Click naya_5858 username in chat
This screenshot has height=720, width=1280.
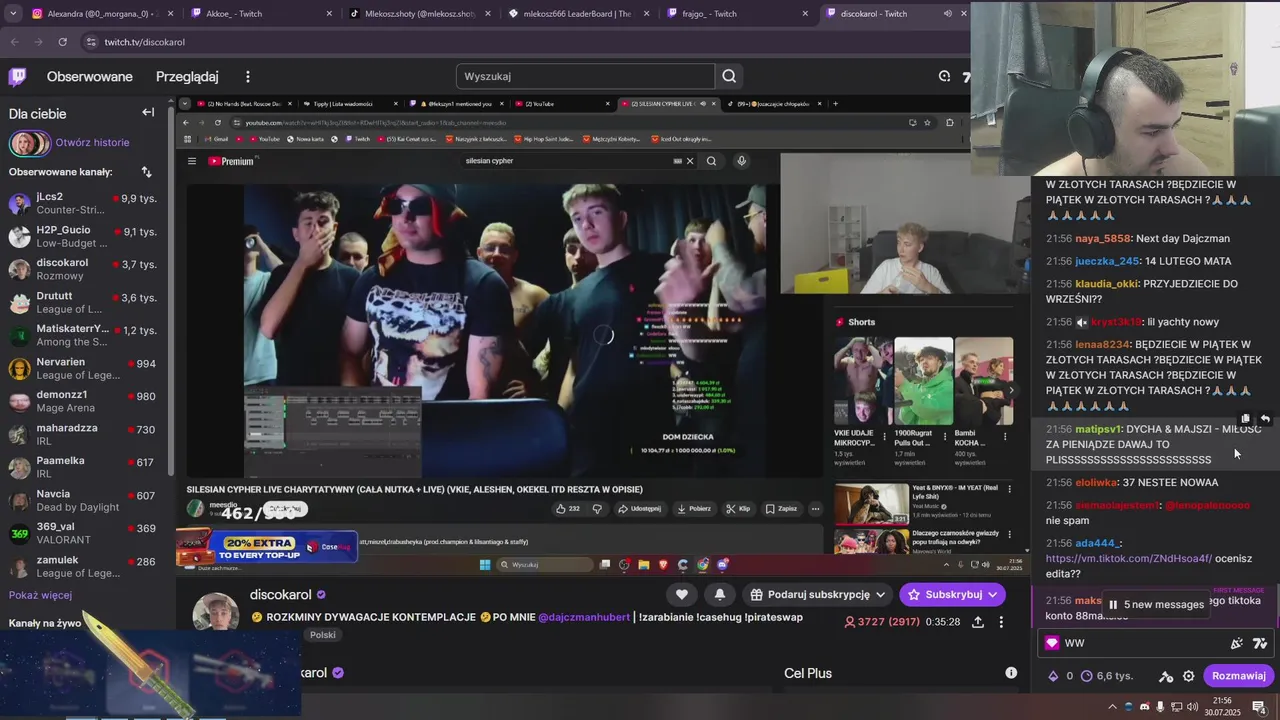tap(1103, 239)
